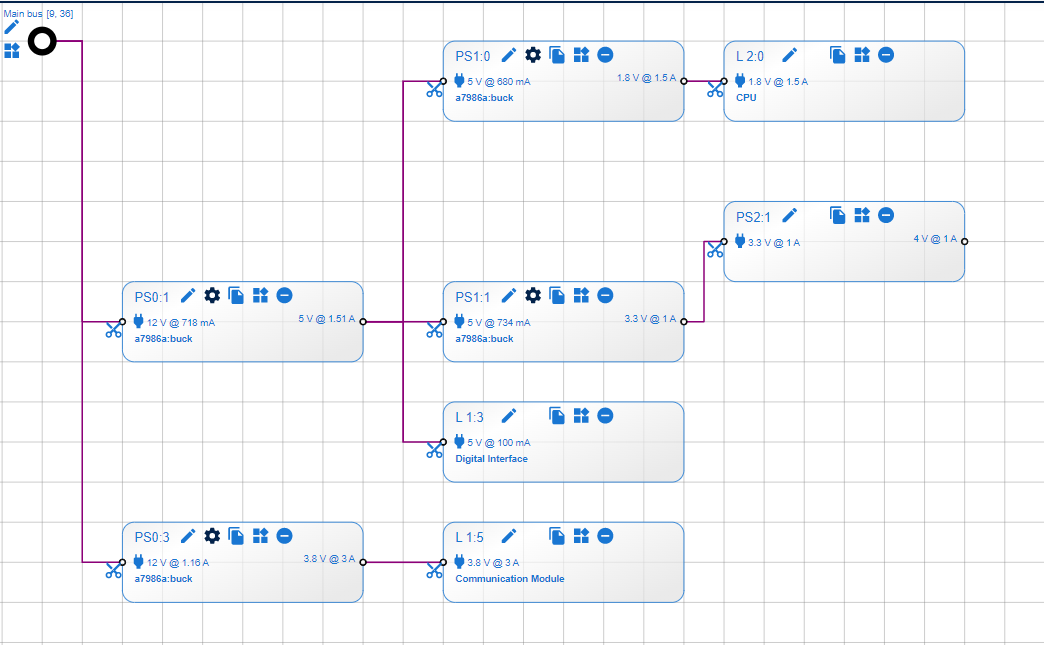Image resolution: width=1044 pixels, height=645 pixels.
Task: Cut PS1:0 input connection with the scissors
Action: (434, 88)
